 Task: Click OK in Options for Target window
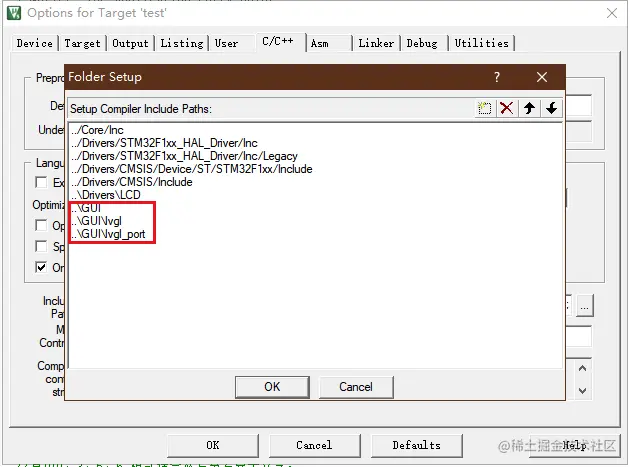213,445
